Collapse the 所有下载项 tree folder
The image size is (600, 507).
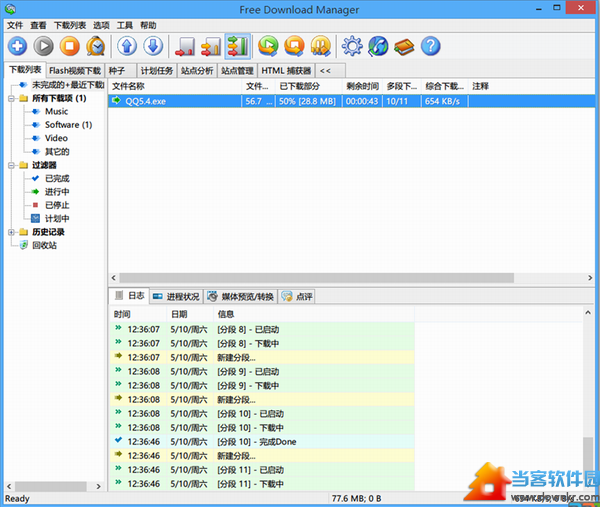10,99
